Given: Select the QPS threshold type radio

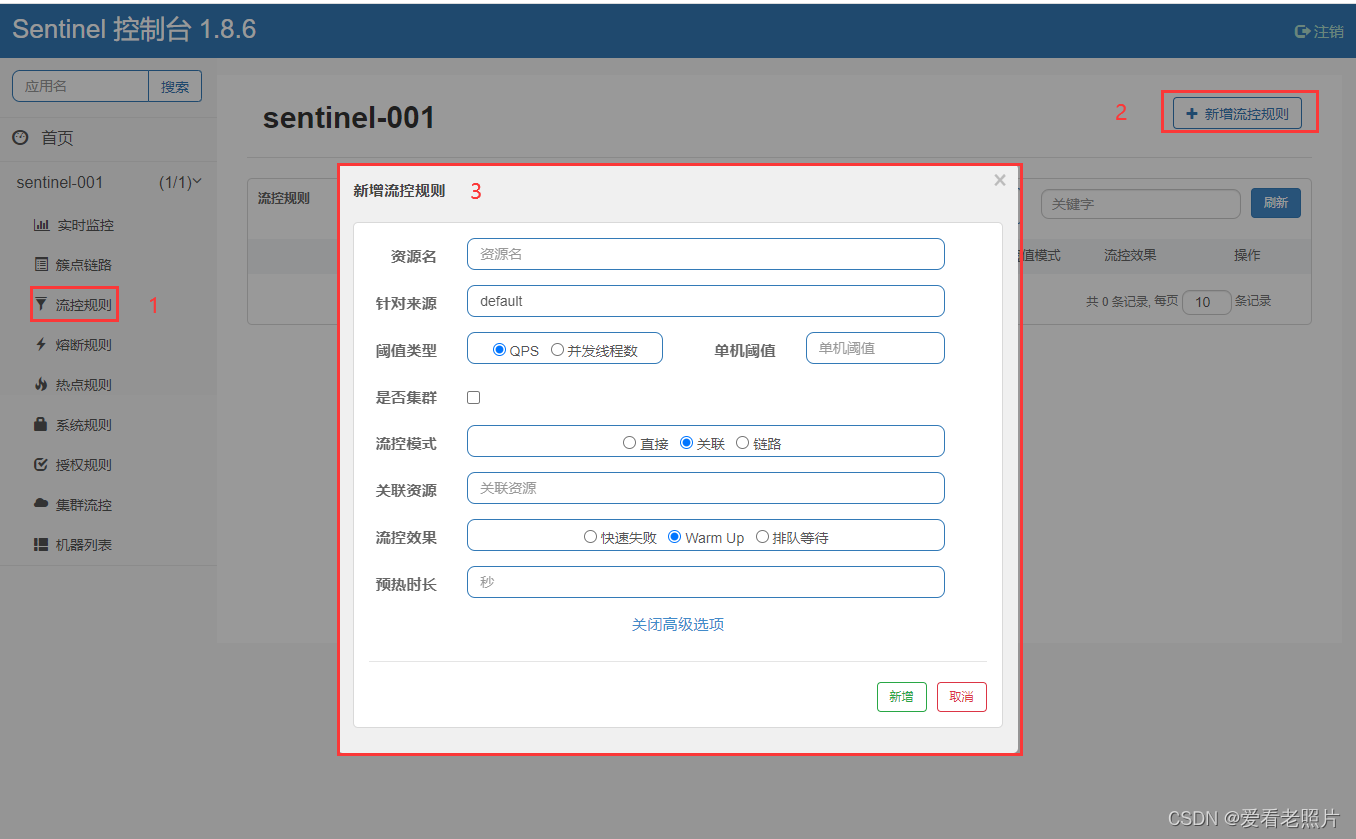Looking at the screenshot, I should tap(500, 350).
